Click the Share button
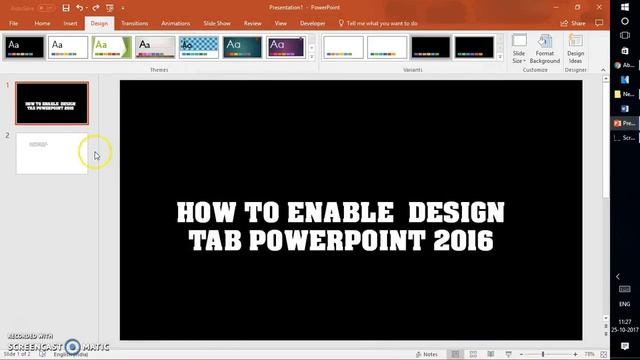This screenshot has width=640, height=360. coord(573,23)
